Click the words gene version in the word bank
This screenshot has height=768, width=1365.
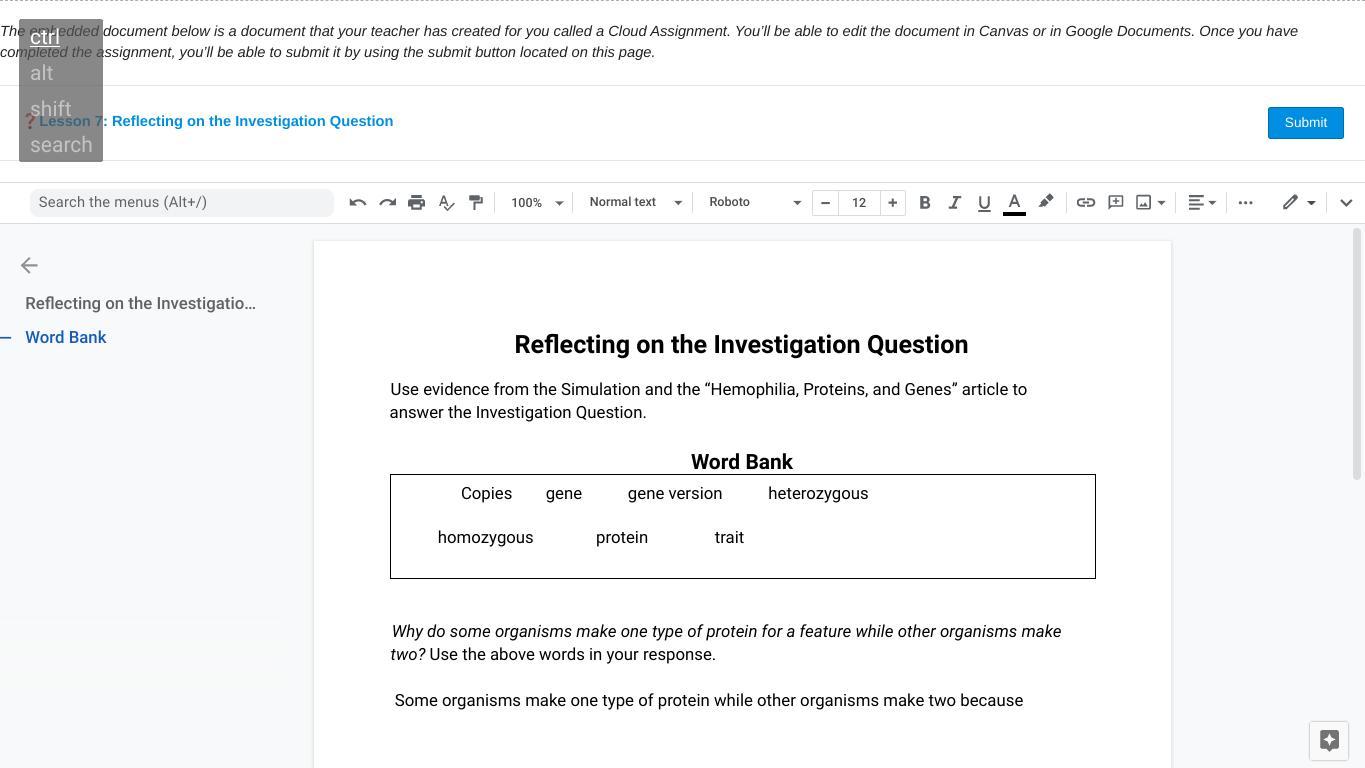(675, 493)
